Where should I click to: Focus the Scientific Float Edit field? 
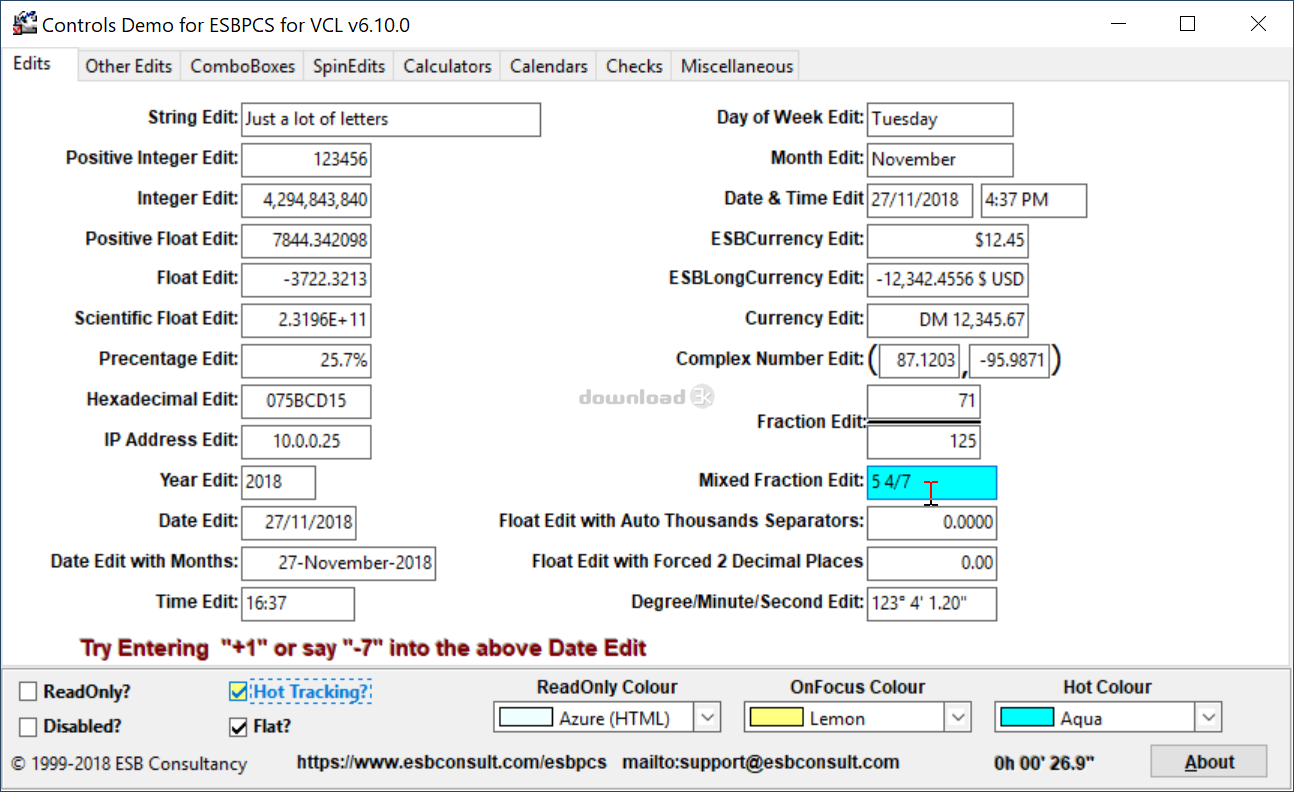[x=306, y=321]
